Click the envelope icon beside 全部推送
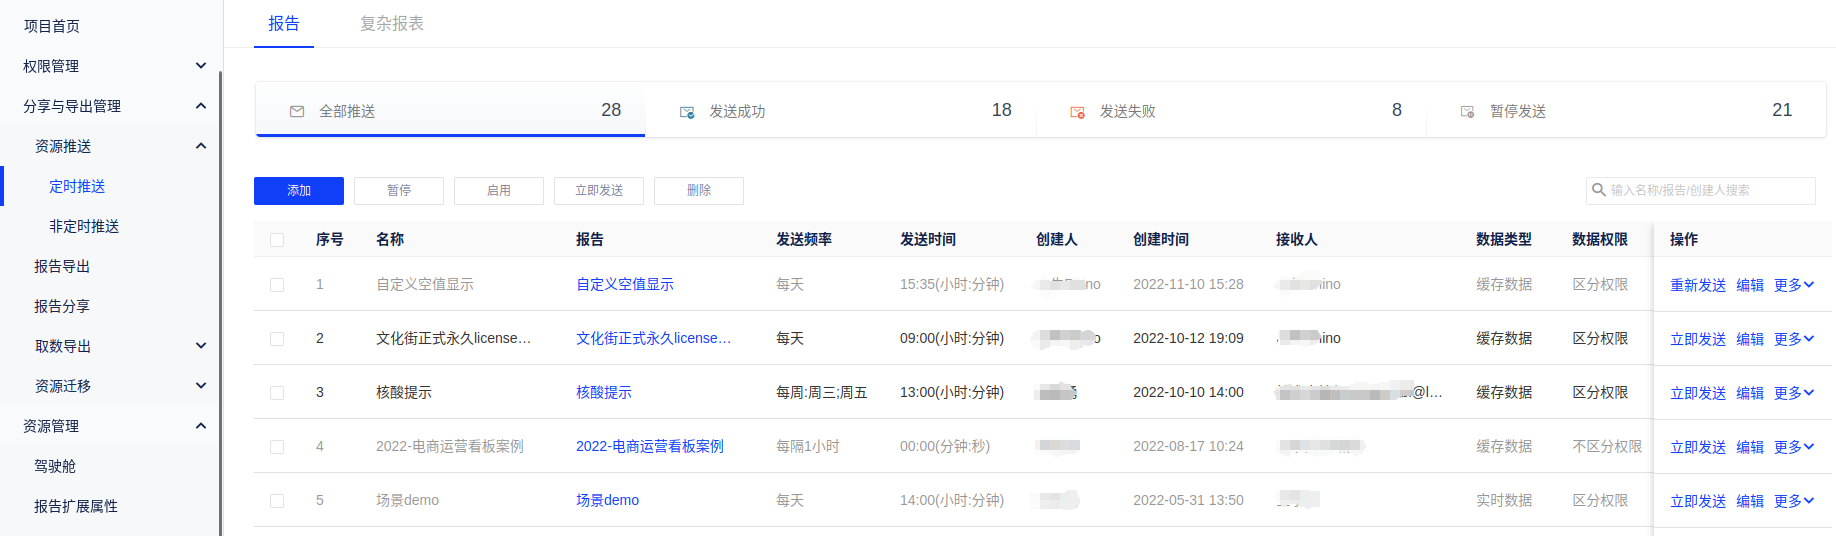 (297, 111)
